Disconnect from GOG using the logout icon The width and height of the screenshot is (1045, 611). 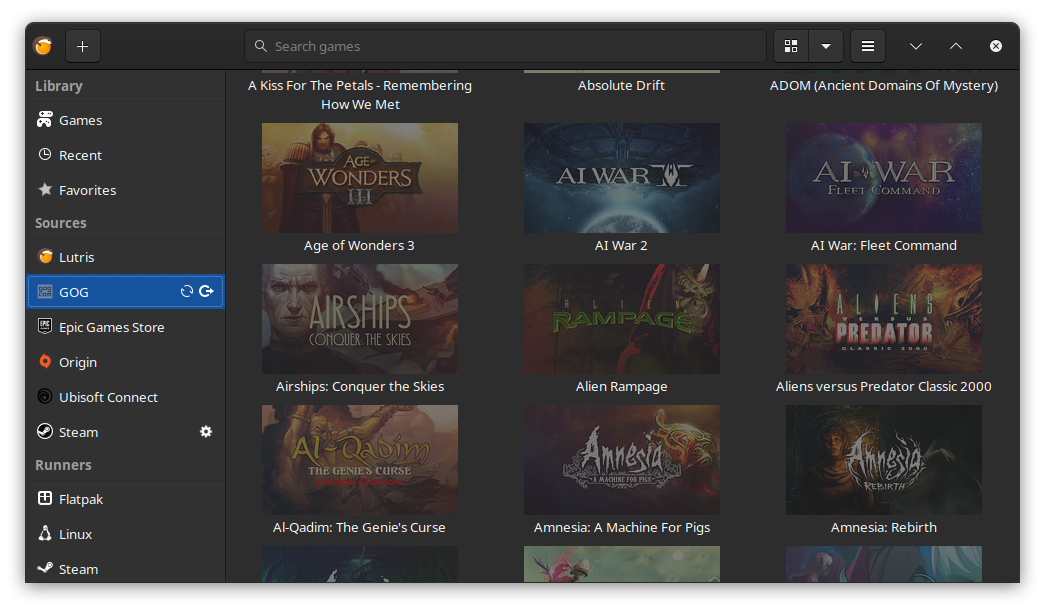click(206, 292)
